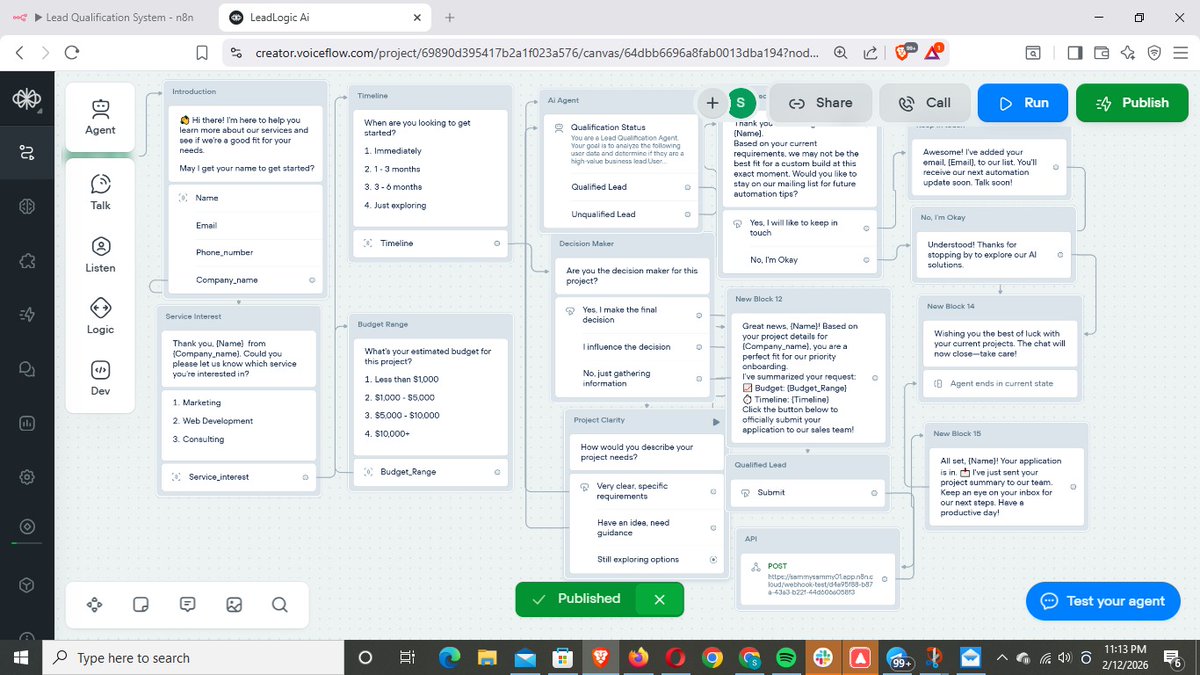Open Firefox from the taskbar
The image size is (1200, 675).
[638, 658]
